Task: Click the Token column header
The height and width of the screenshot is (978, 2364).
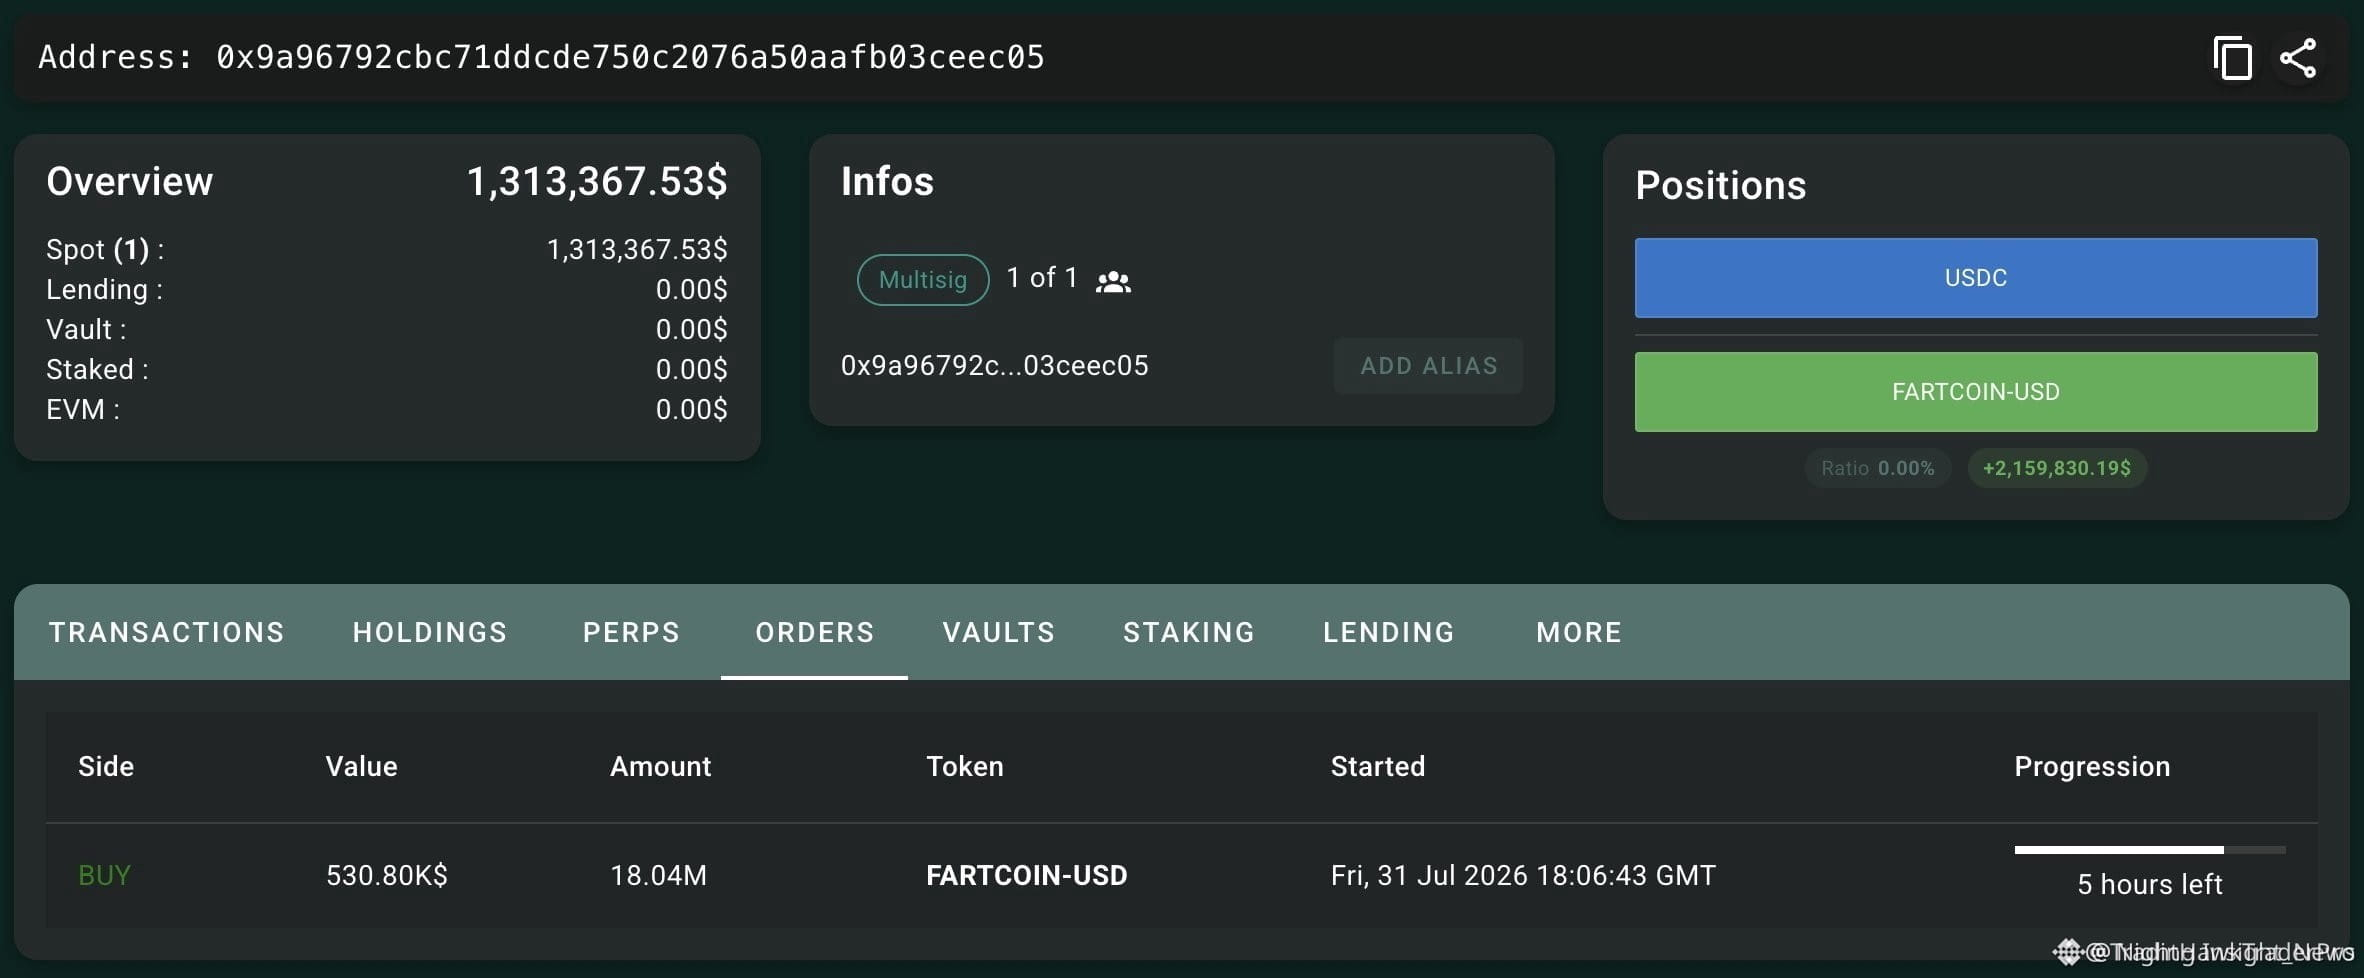Action: 965,766
